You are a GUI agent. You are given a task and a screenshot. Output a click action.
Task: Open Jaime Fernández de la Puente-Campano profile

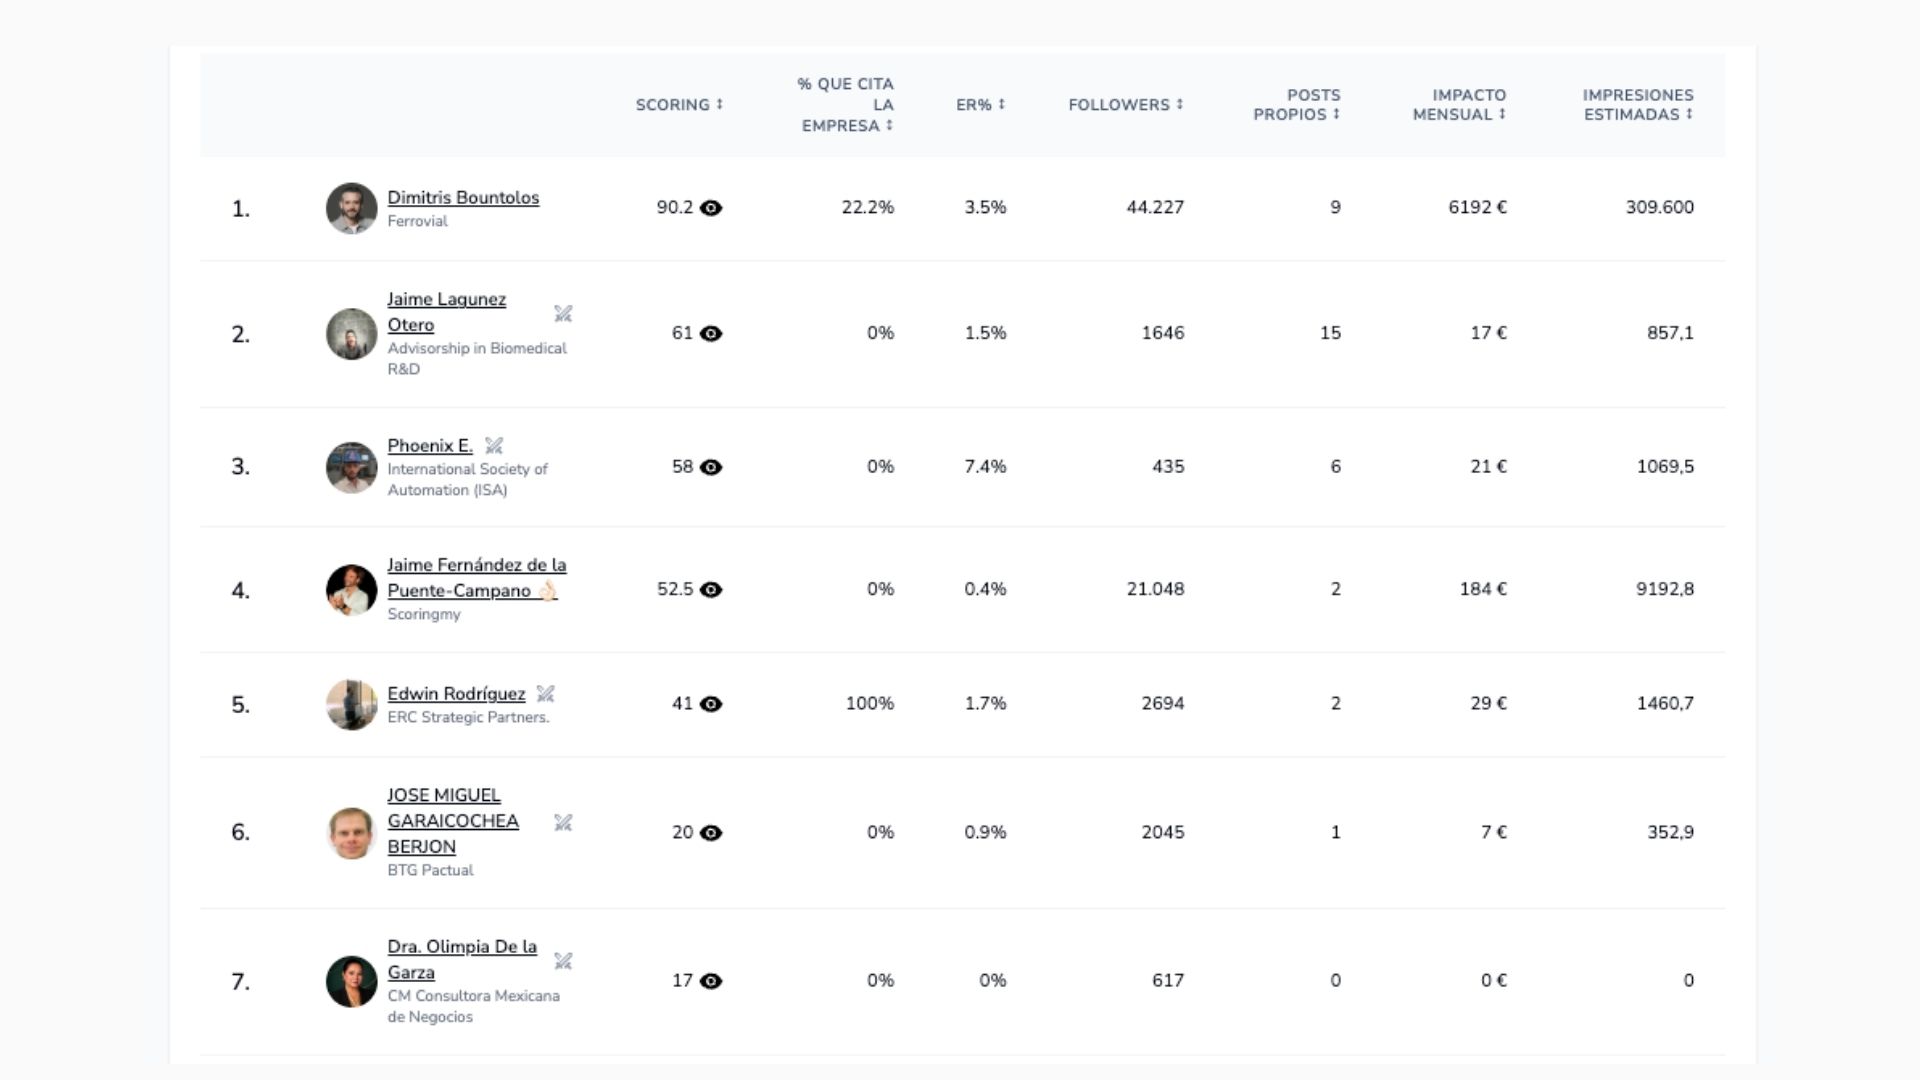(477, 578)
